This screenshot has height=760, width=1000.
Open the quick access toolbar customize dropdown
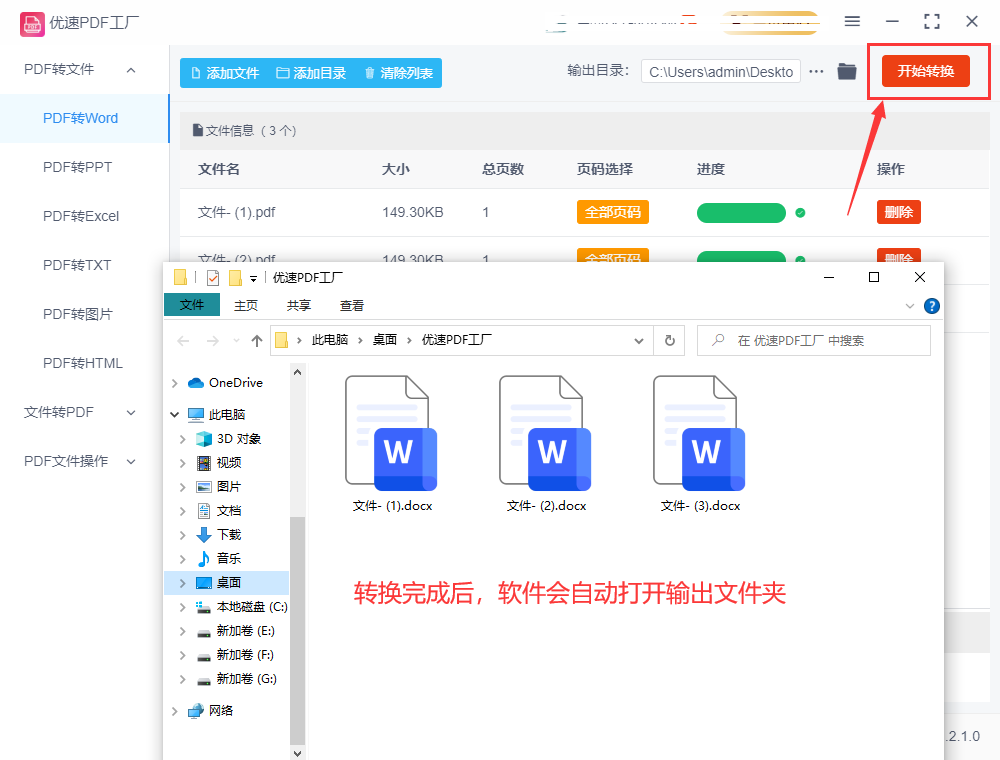253,279
